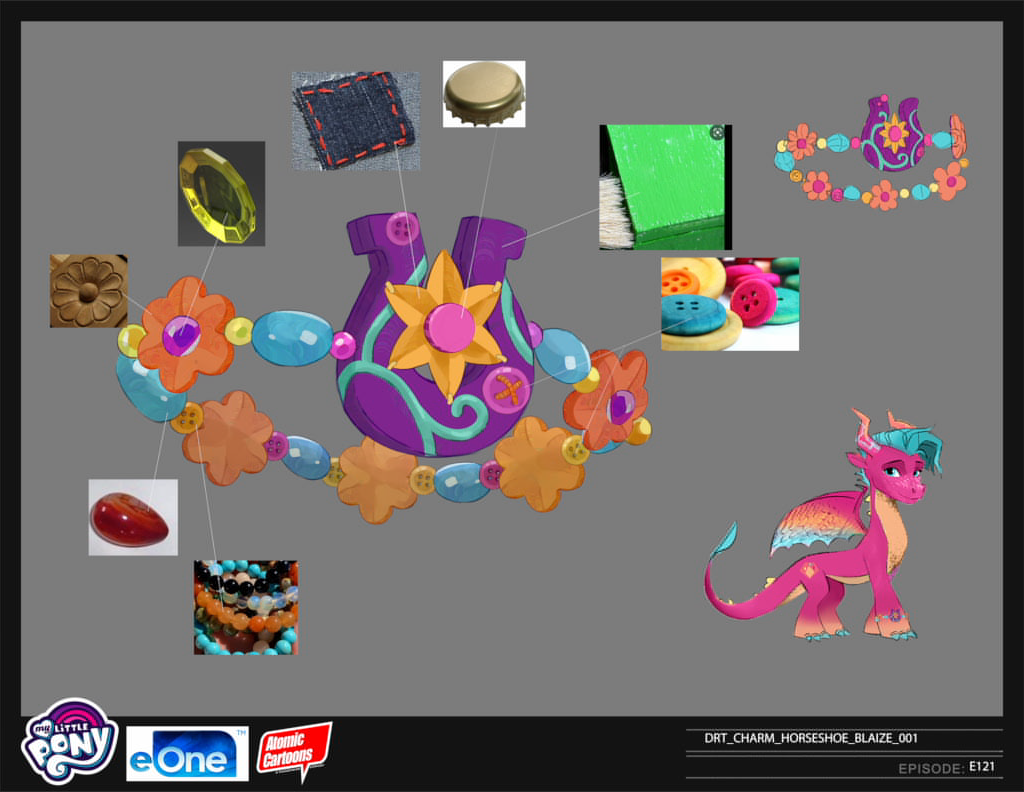Image resolution: width=1024 pixels, height=792 pixels.
Task: Select the eOne logo
Action: point(187,752)
